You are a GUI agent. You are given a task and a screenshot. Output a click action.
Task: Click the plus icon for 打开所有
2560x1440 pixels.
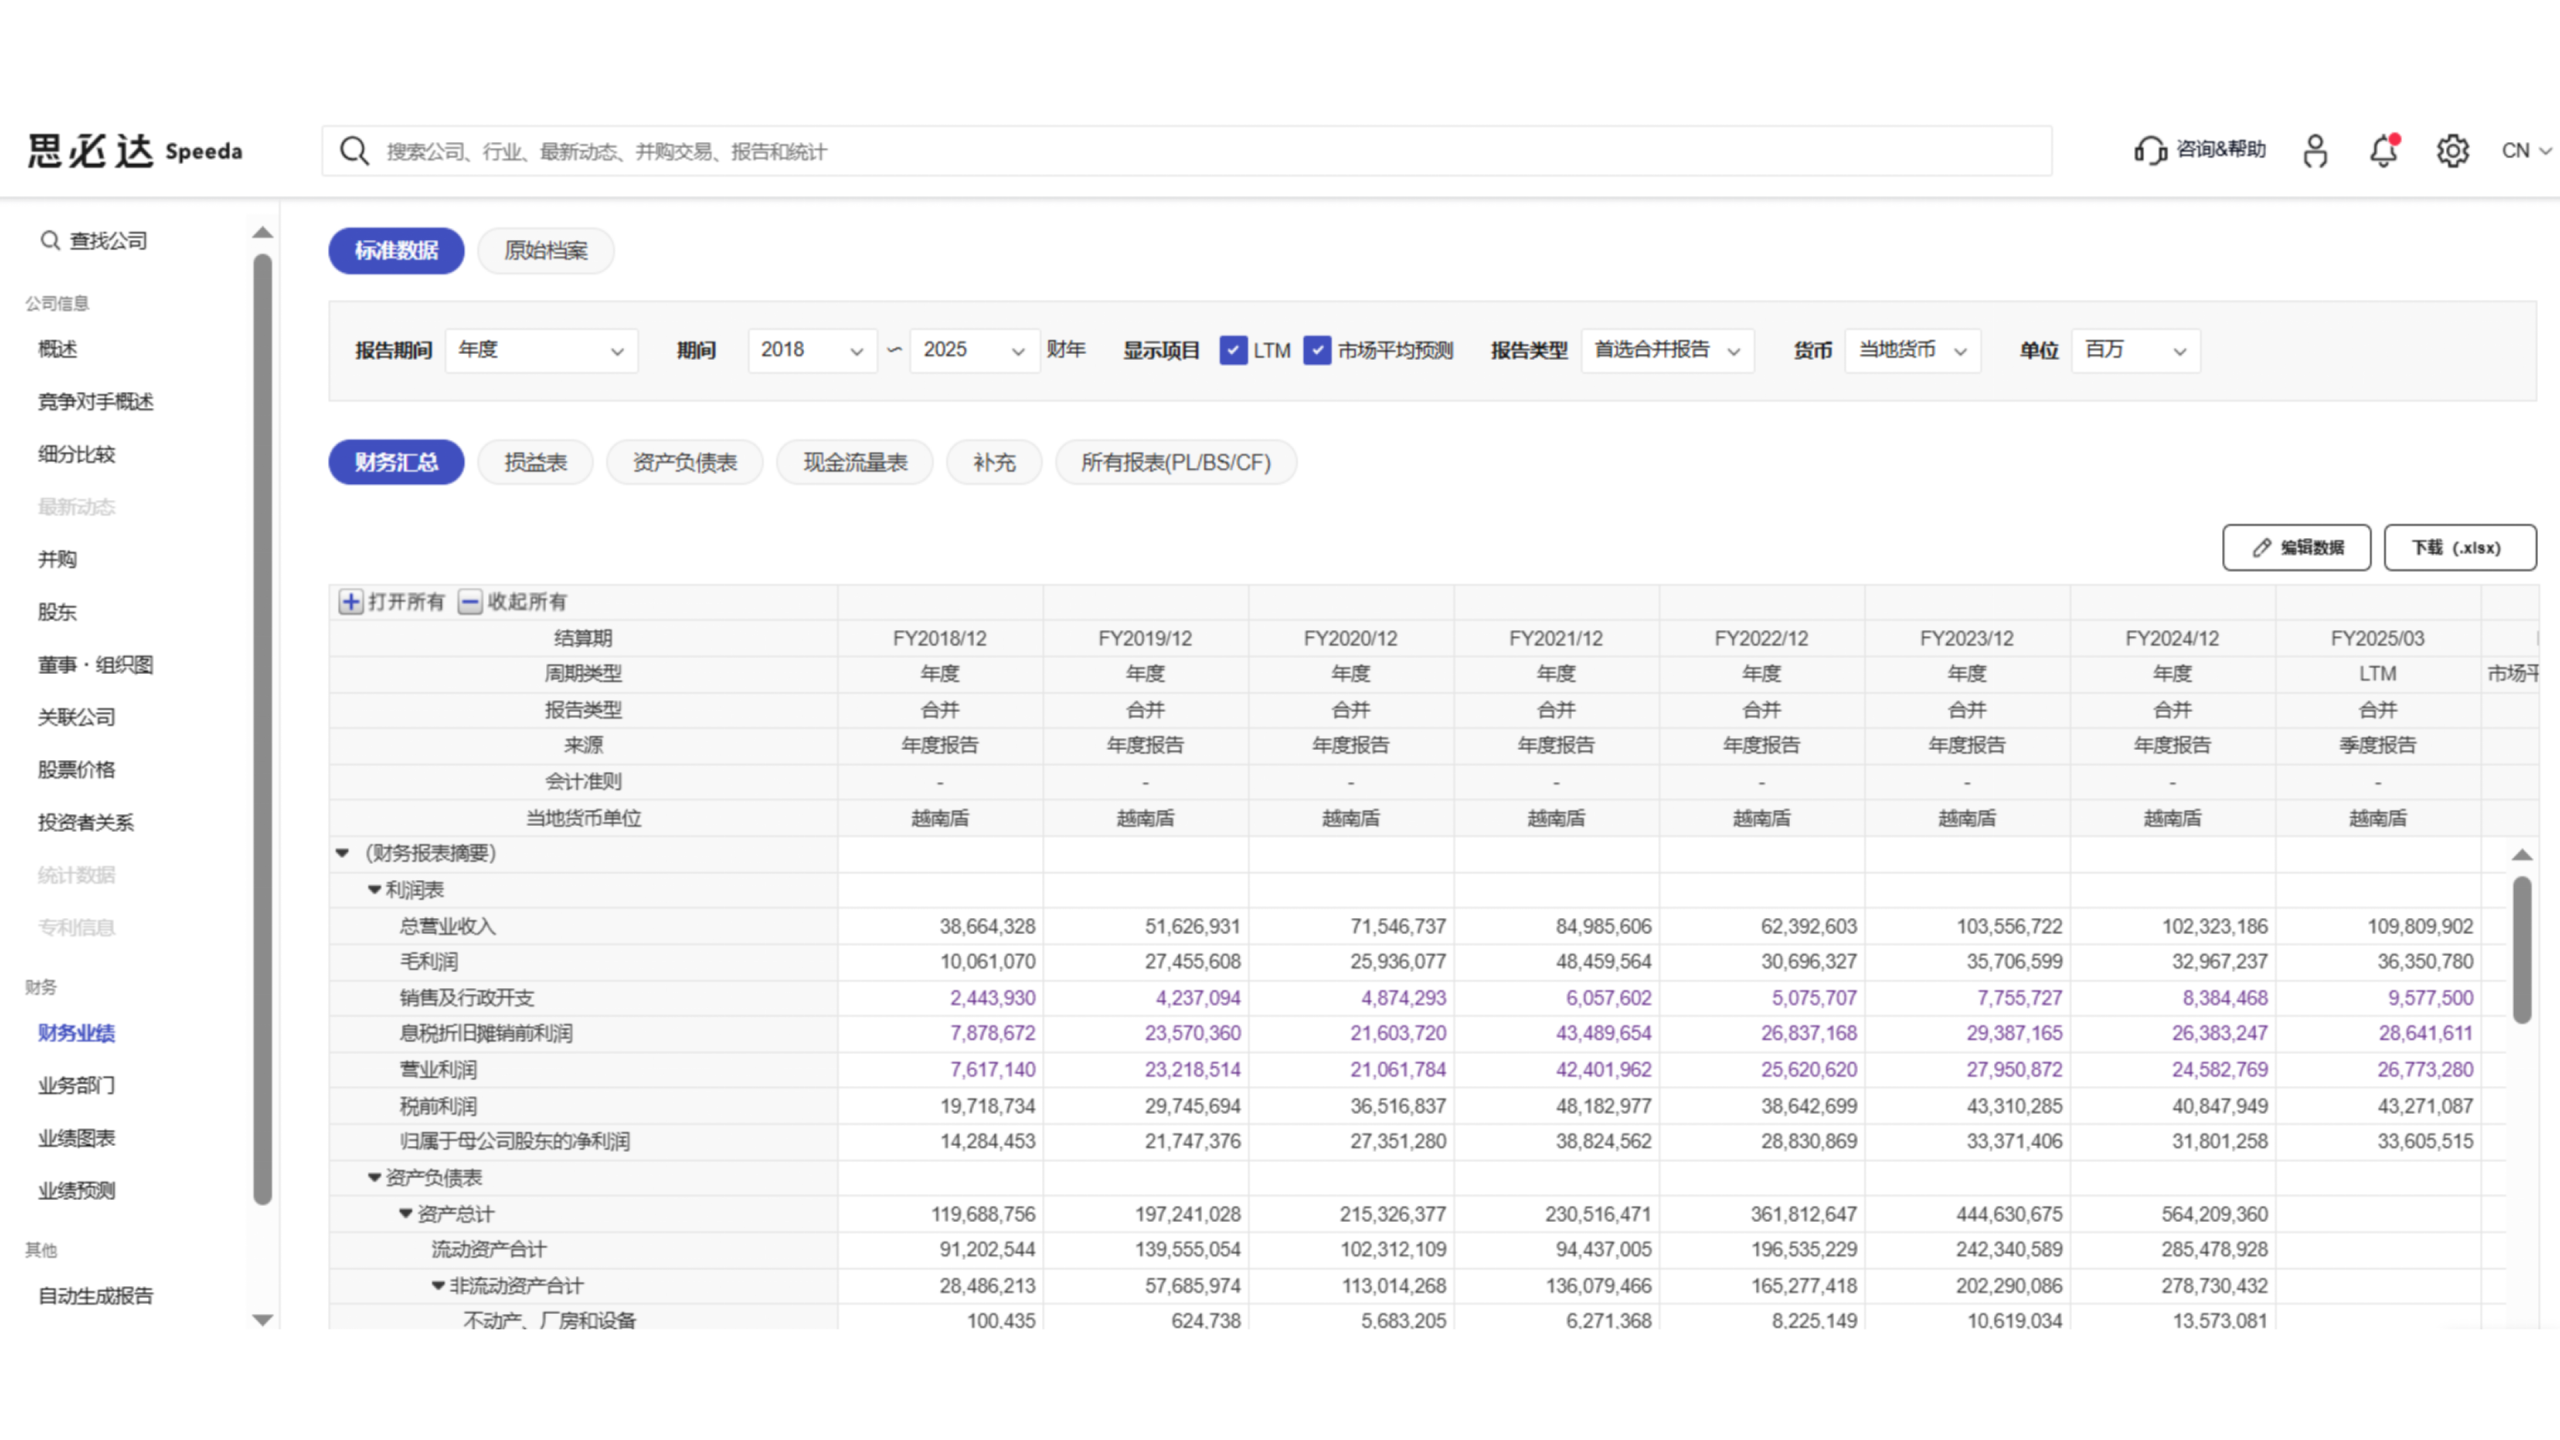tap(350, 601)
